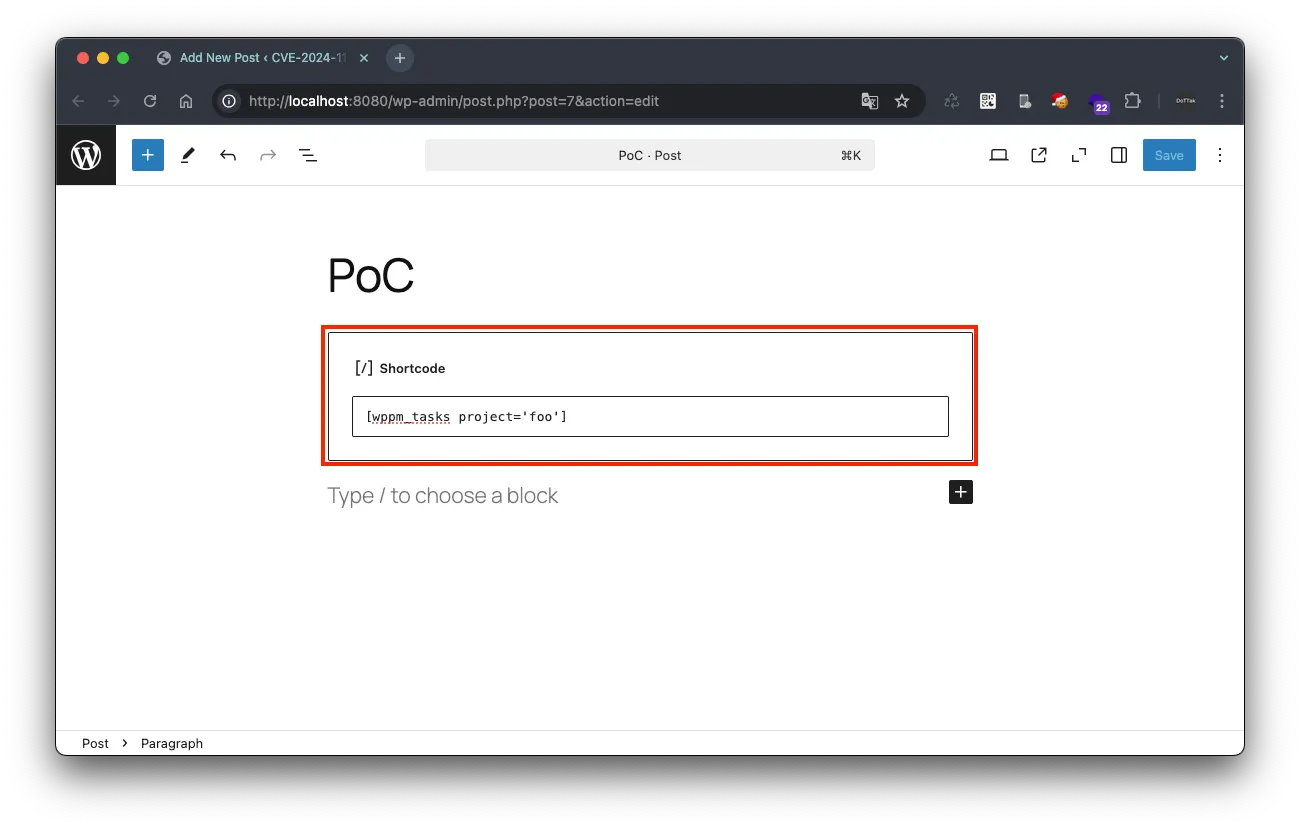Go forward in browser history

tap(114, 101)
